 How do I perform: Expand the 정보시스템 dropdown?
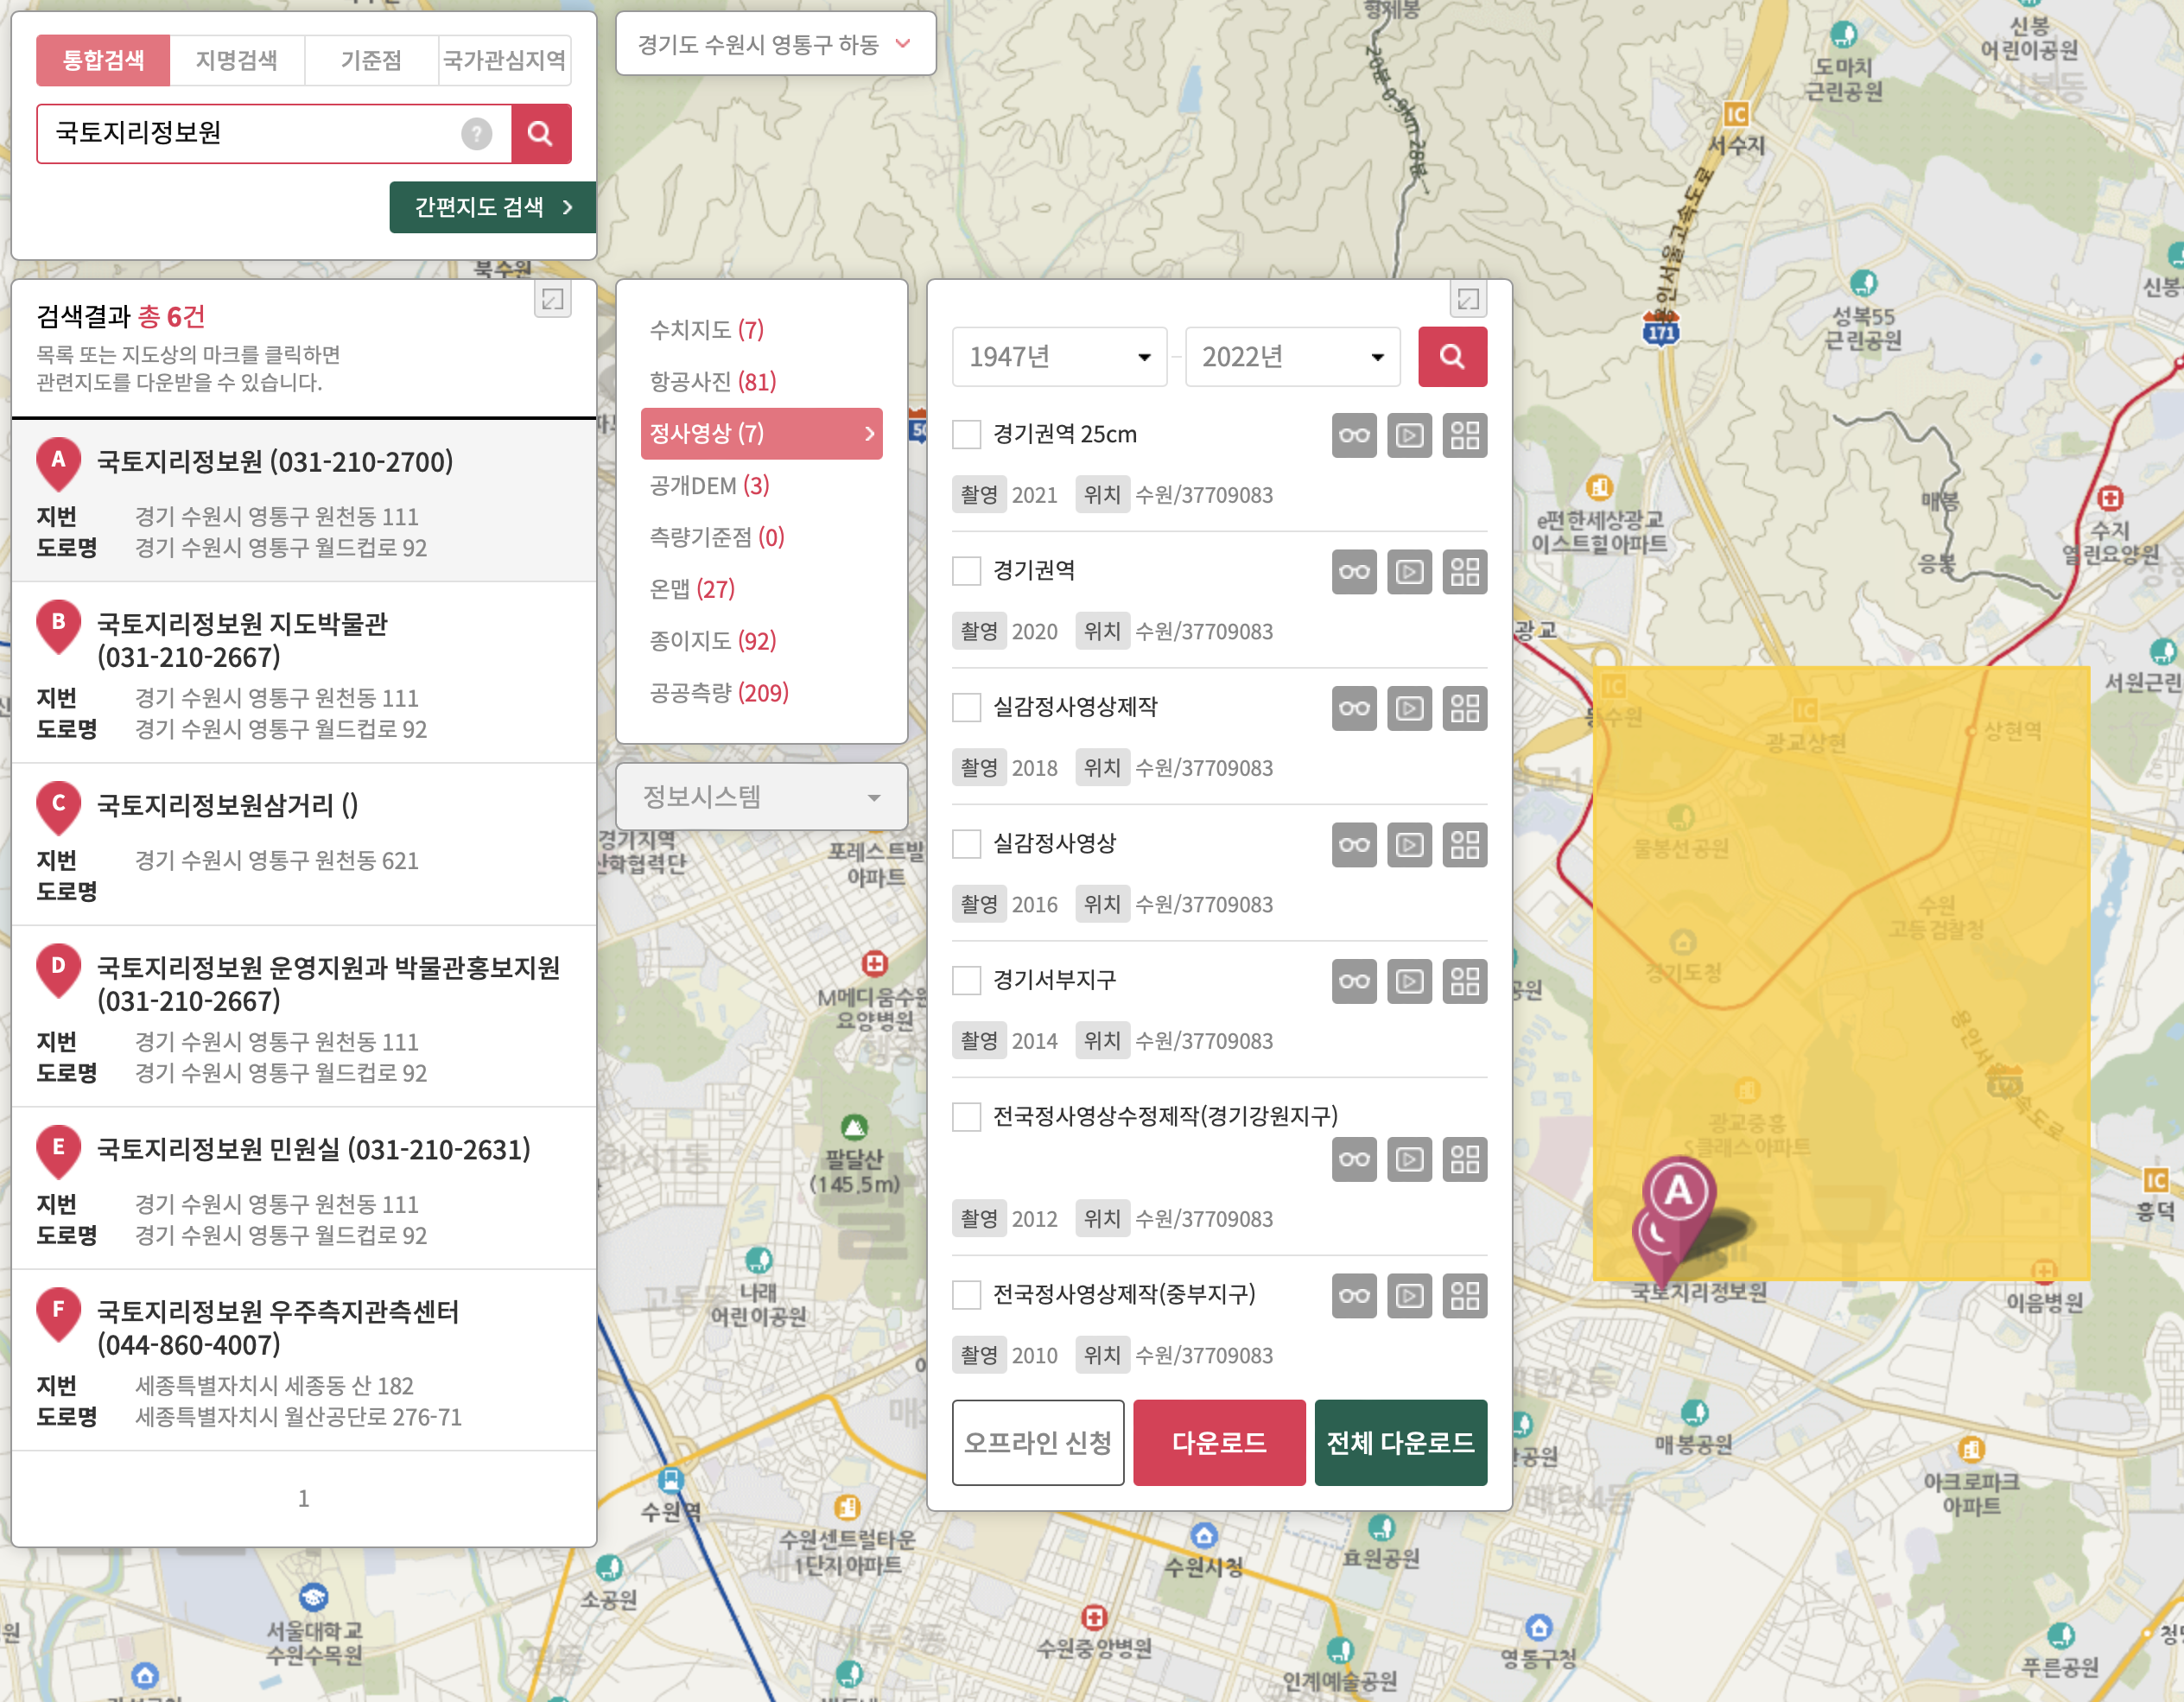click(x=761, y=796)
